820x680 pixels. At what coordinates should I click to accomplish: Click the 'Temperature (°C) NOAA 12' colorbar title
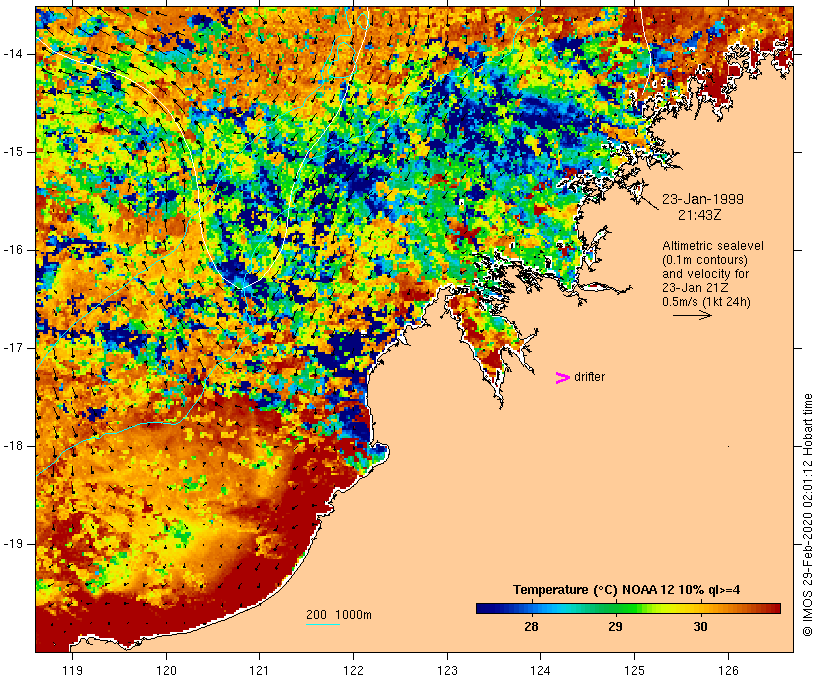pyautogui.click(x=627, y=590)
